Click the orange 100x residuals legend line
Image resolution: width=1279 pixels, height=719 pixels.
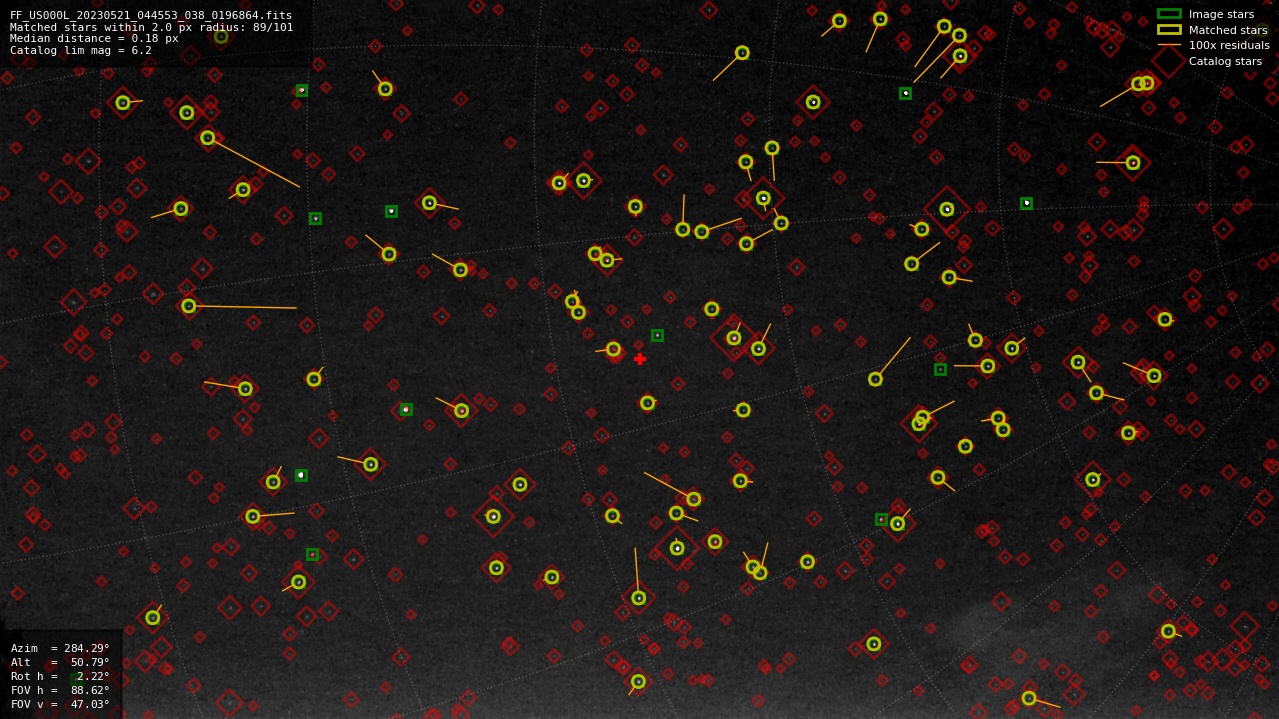click(1169, 45)
